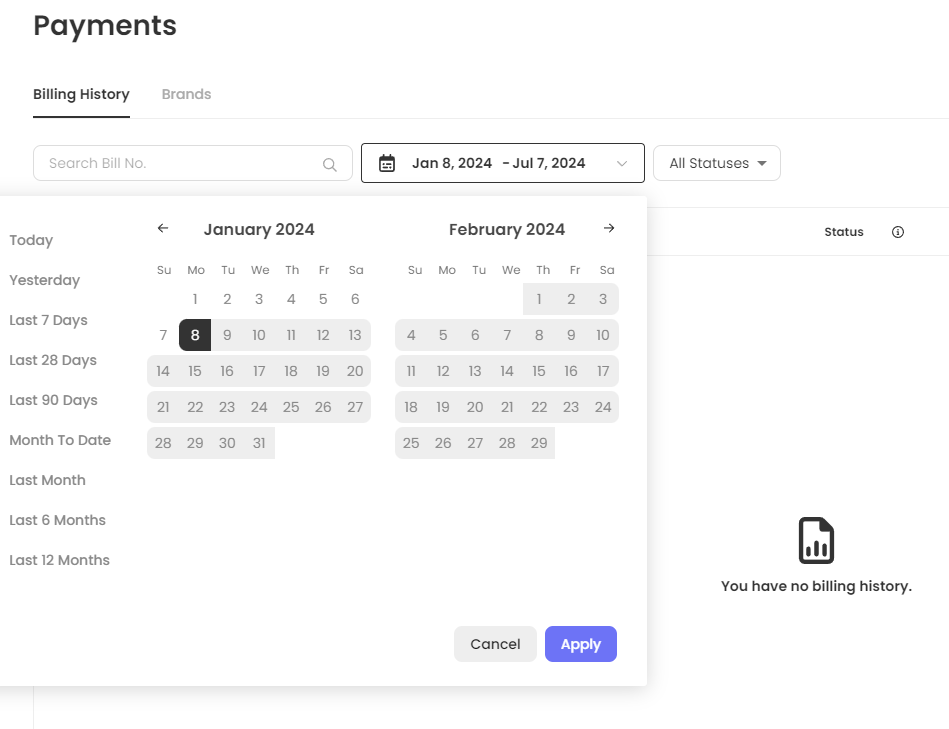
Task: Click the search magnifier icon
Action: point(330,165)
